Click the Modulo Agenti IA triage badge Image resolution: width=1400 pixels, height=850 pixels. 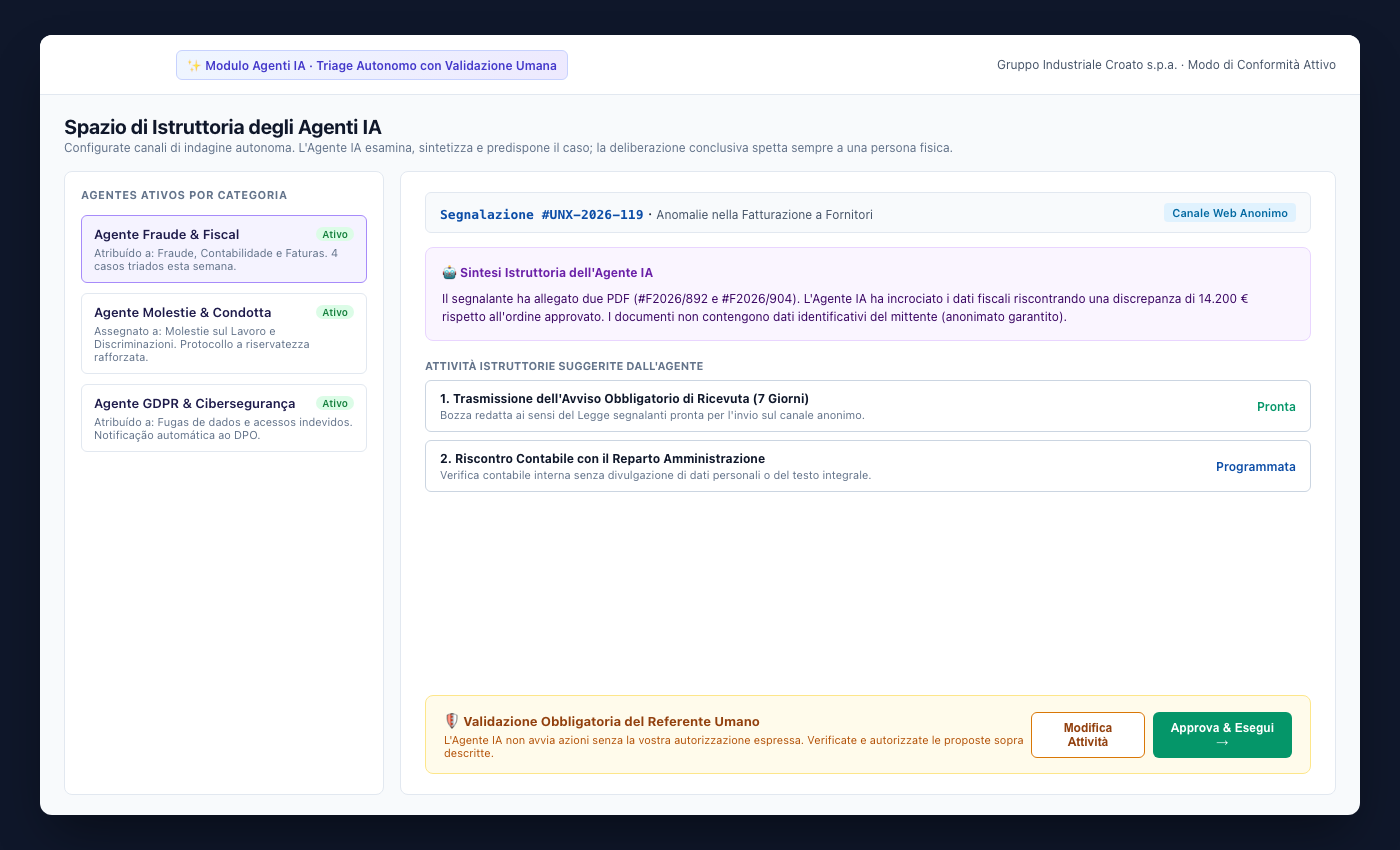click(372, 65)
